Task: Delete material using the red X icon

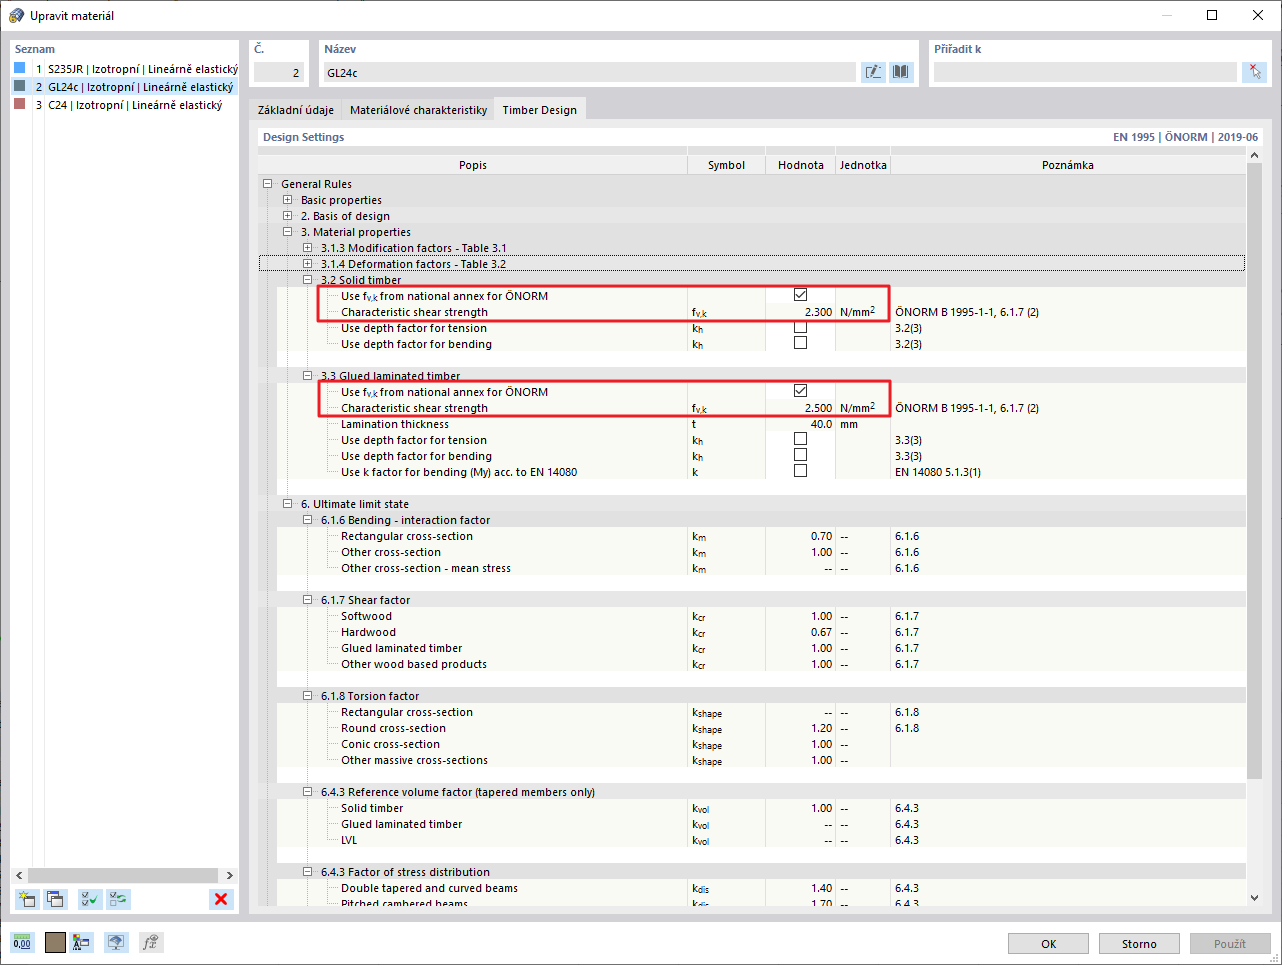Action: pos(221,899)
